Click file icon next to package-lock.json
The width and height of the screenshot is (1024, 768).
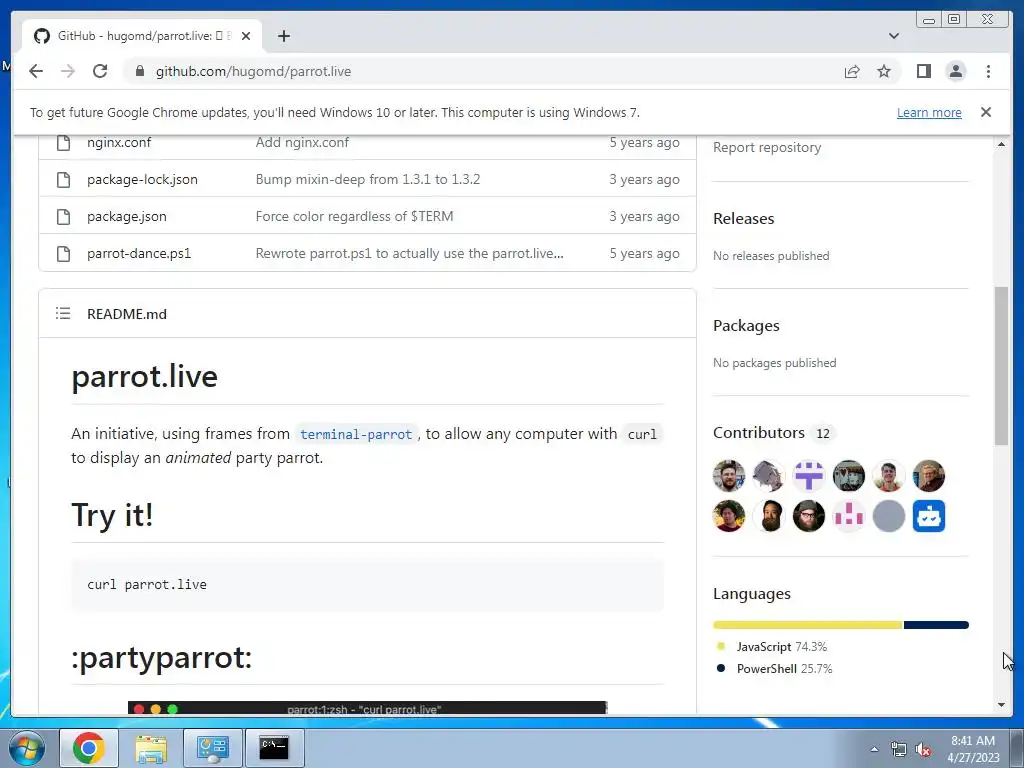[63, 180]
